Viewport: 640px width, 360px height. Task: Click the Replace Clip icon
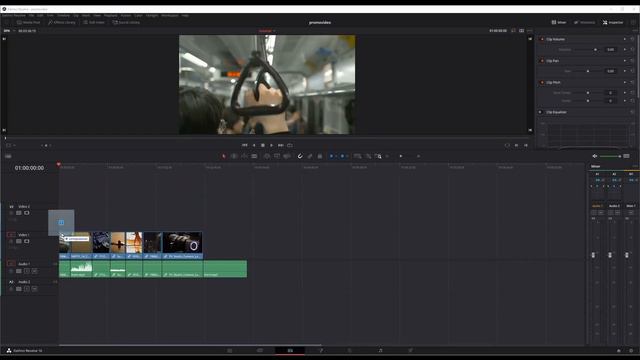point(287,156)
